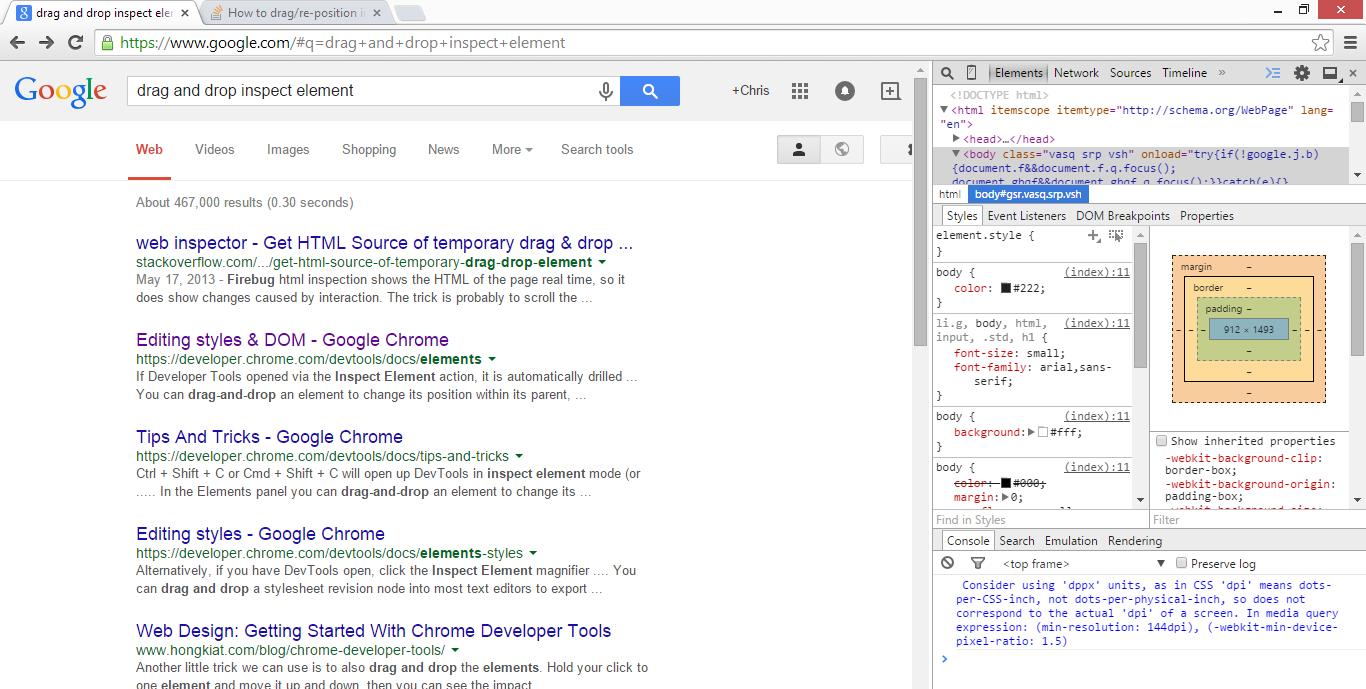Viewport: 1366px width, 689px height.
Task: Expand the <head> node in DOM tree
Action: pos(957,139)
